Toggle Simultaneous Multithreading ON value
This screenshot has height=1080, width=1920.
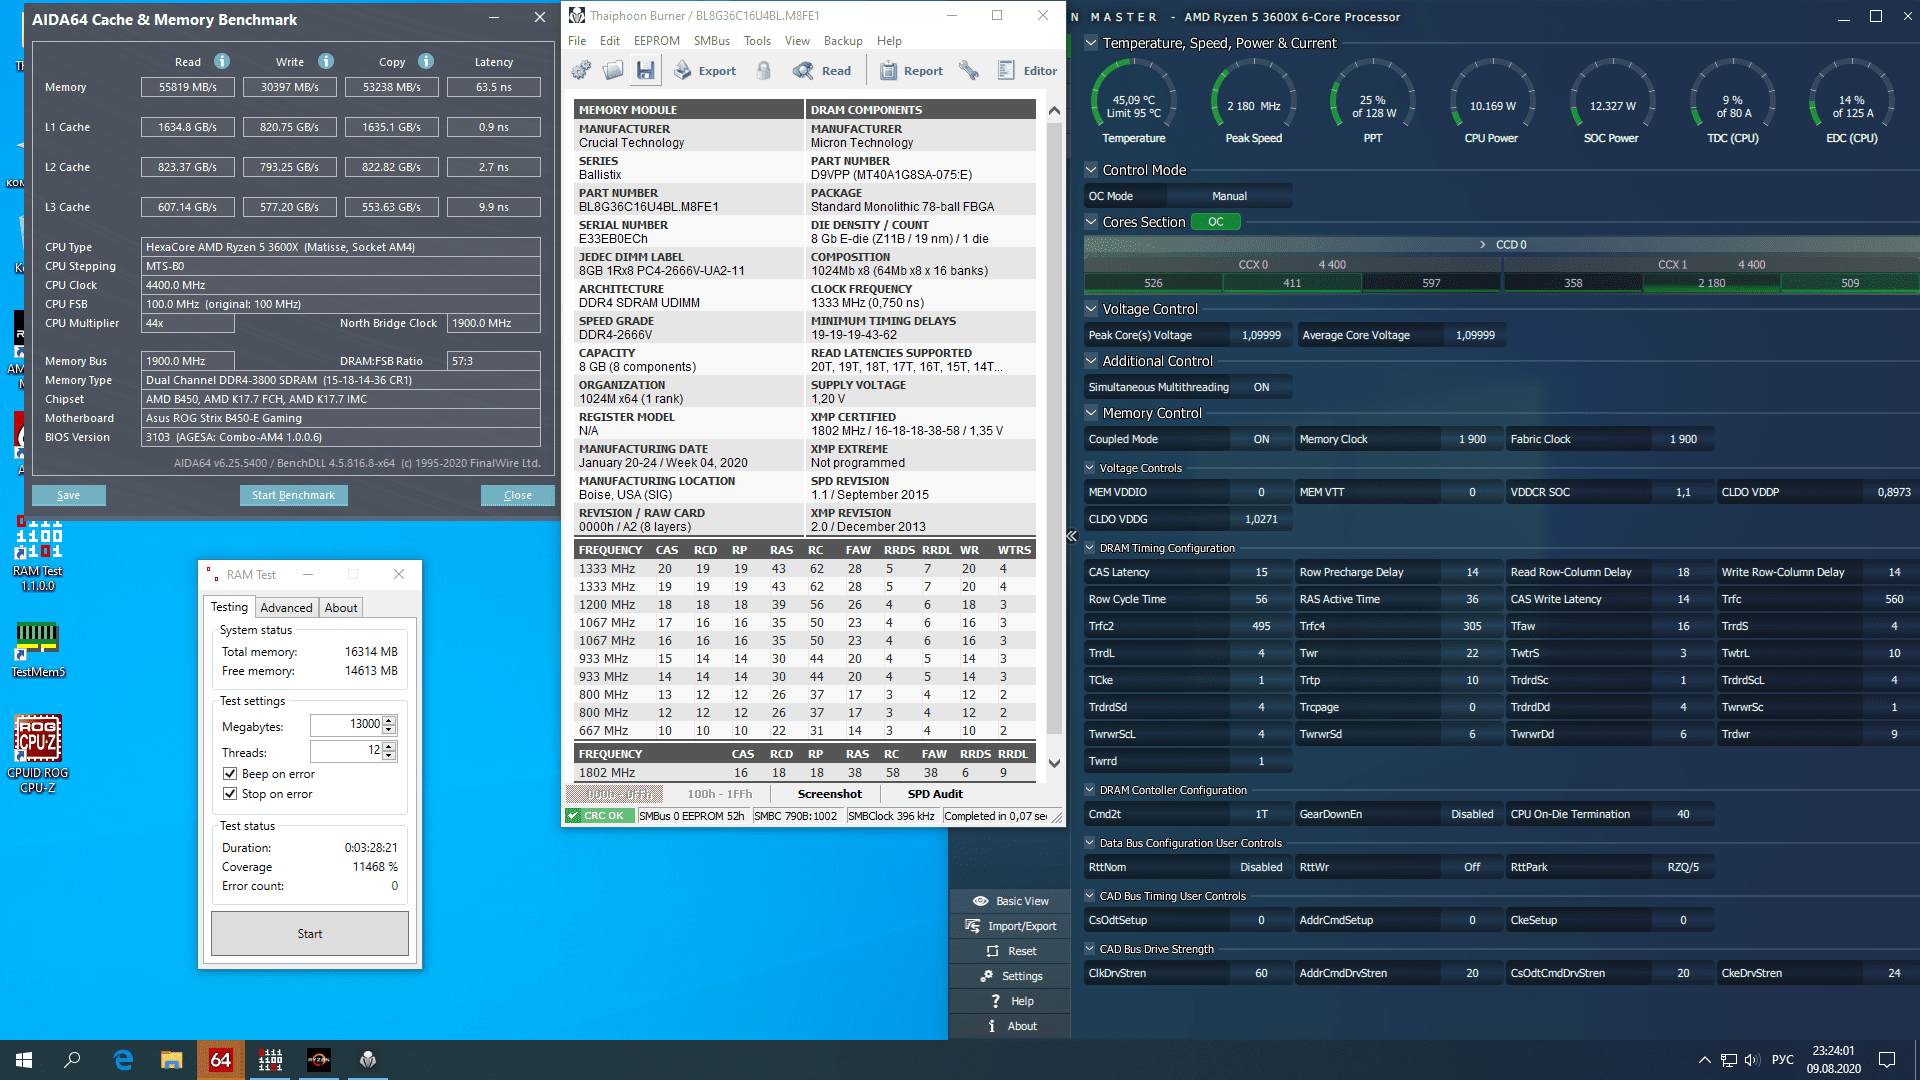coord(1261,387)
